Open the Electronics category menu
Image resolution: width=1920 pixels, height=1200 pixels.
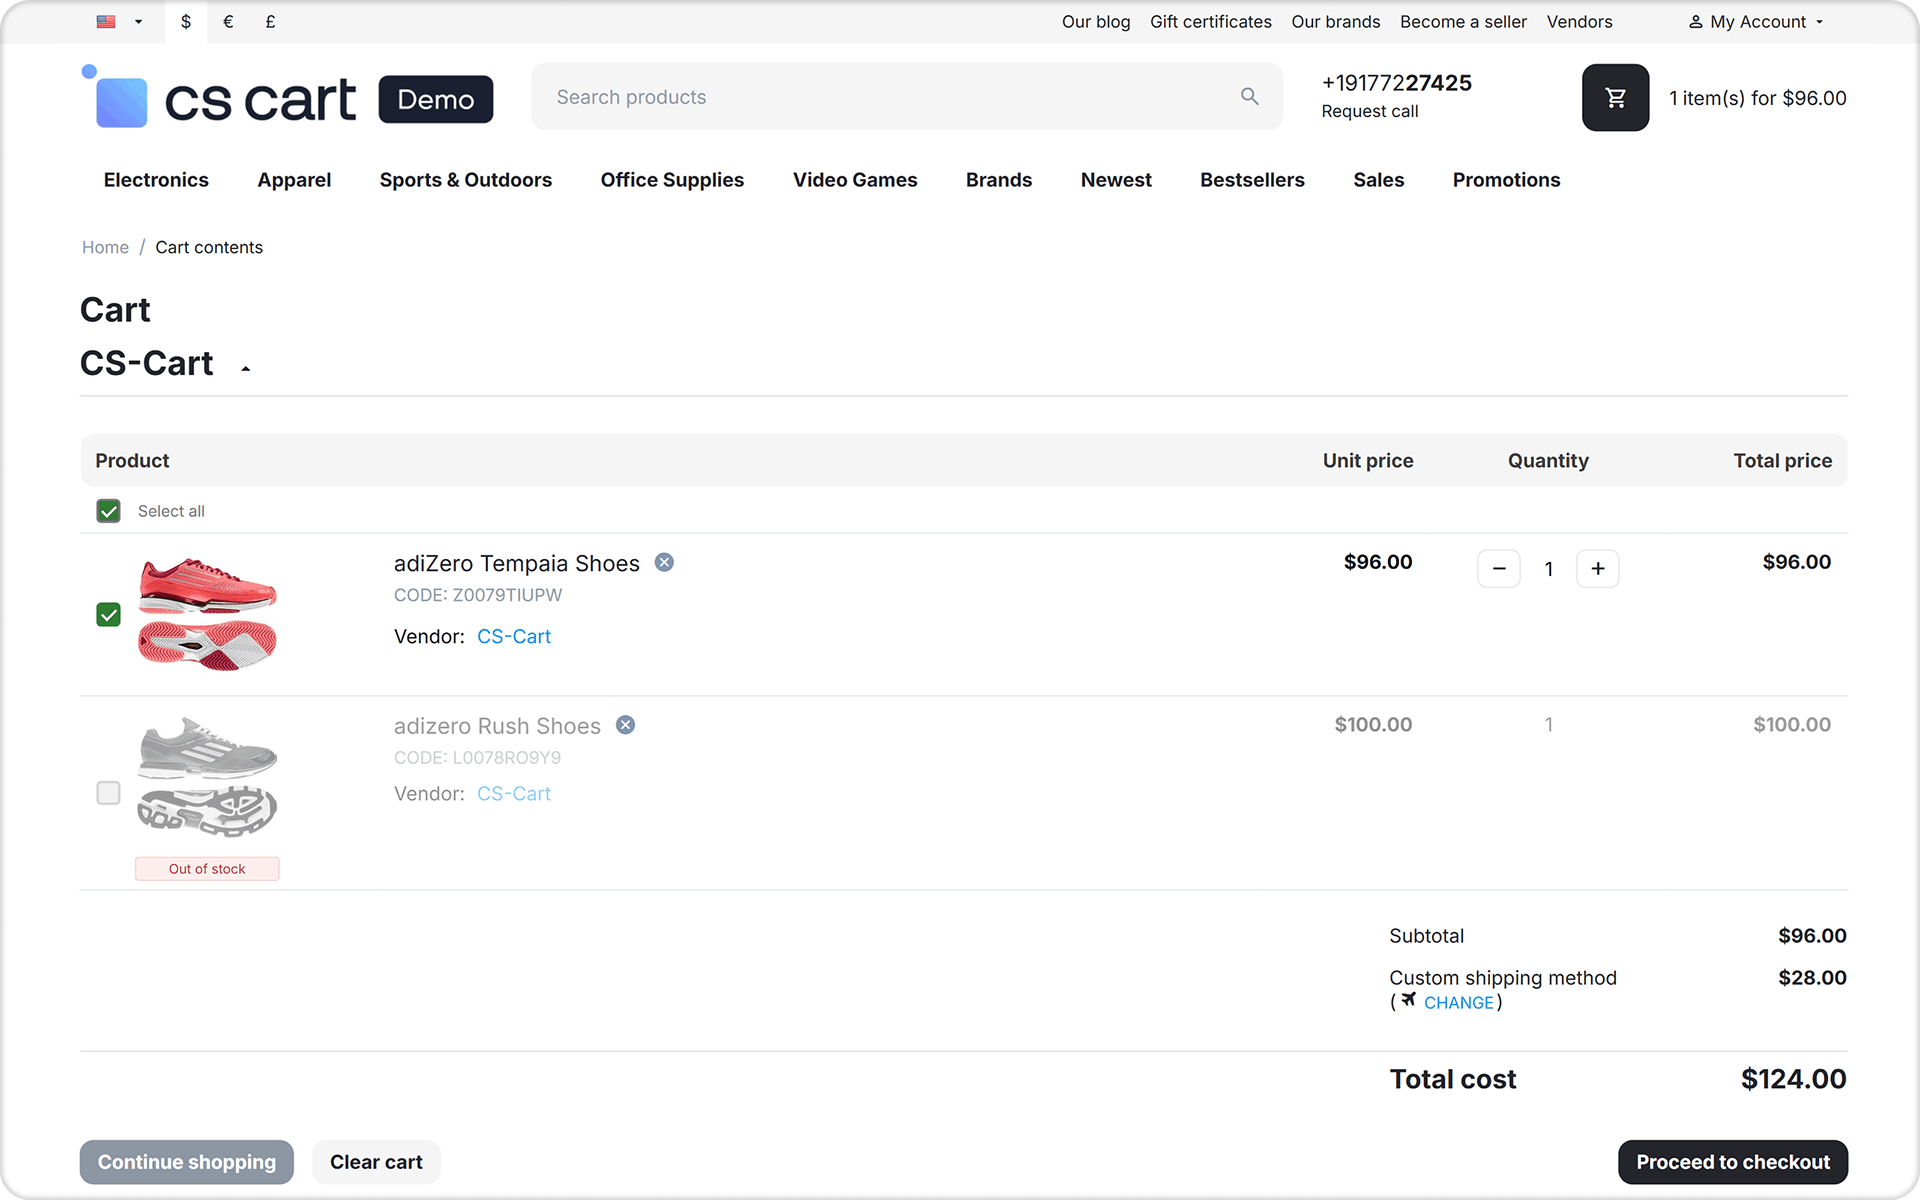pos(156,180)
